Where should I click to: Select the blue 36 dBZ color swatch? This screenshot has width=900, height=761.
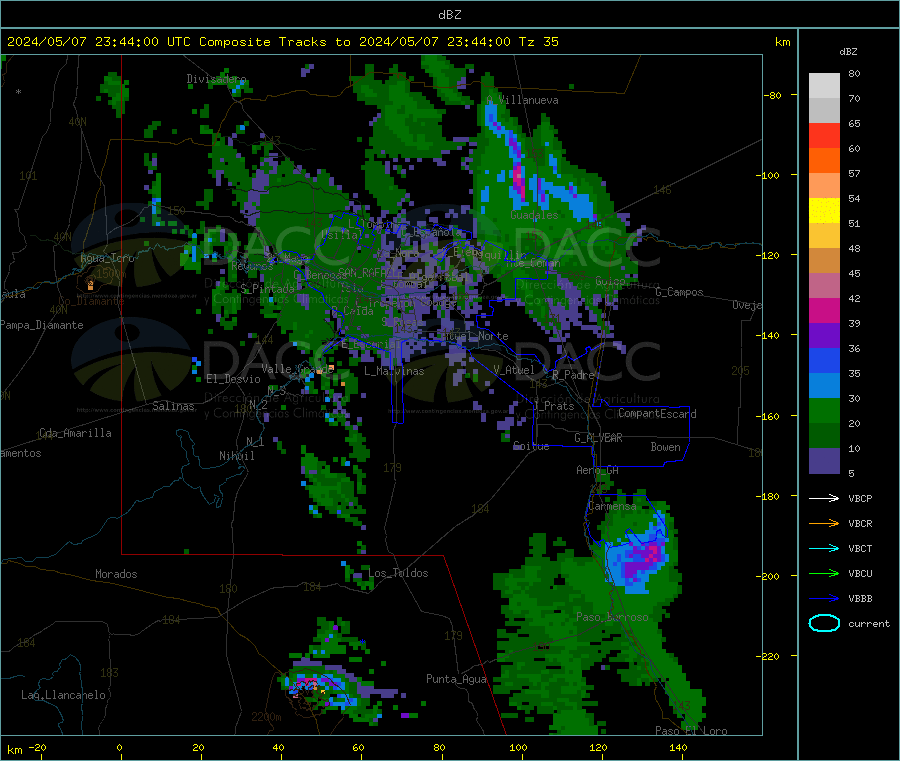[x=824, y=360]
